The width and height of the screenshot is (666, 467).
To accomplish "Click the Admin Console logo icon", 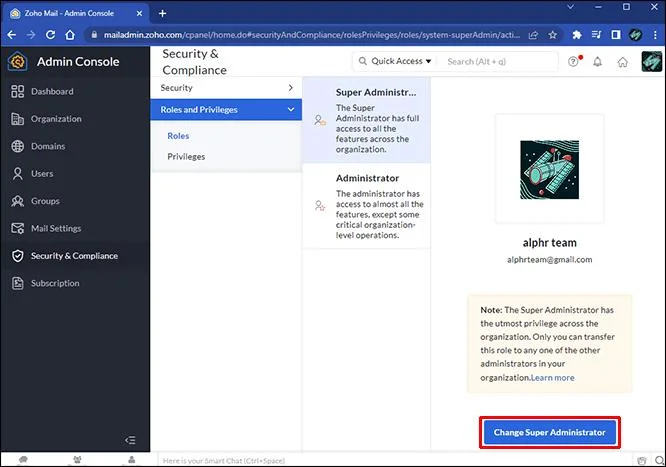I will tap(17, 62).
